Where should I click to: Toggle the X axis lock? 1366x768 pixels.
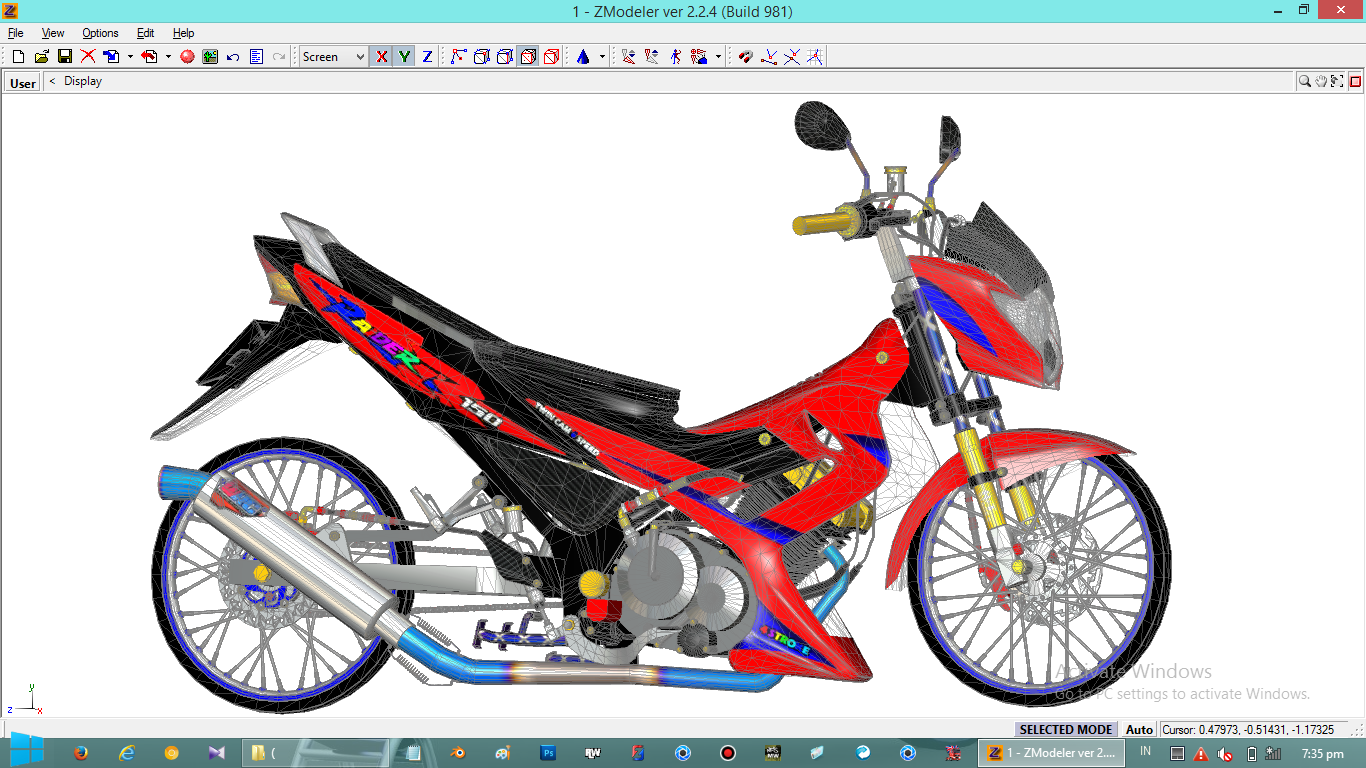(381, 57)
